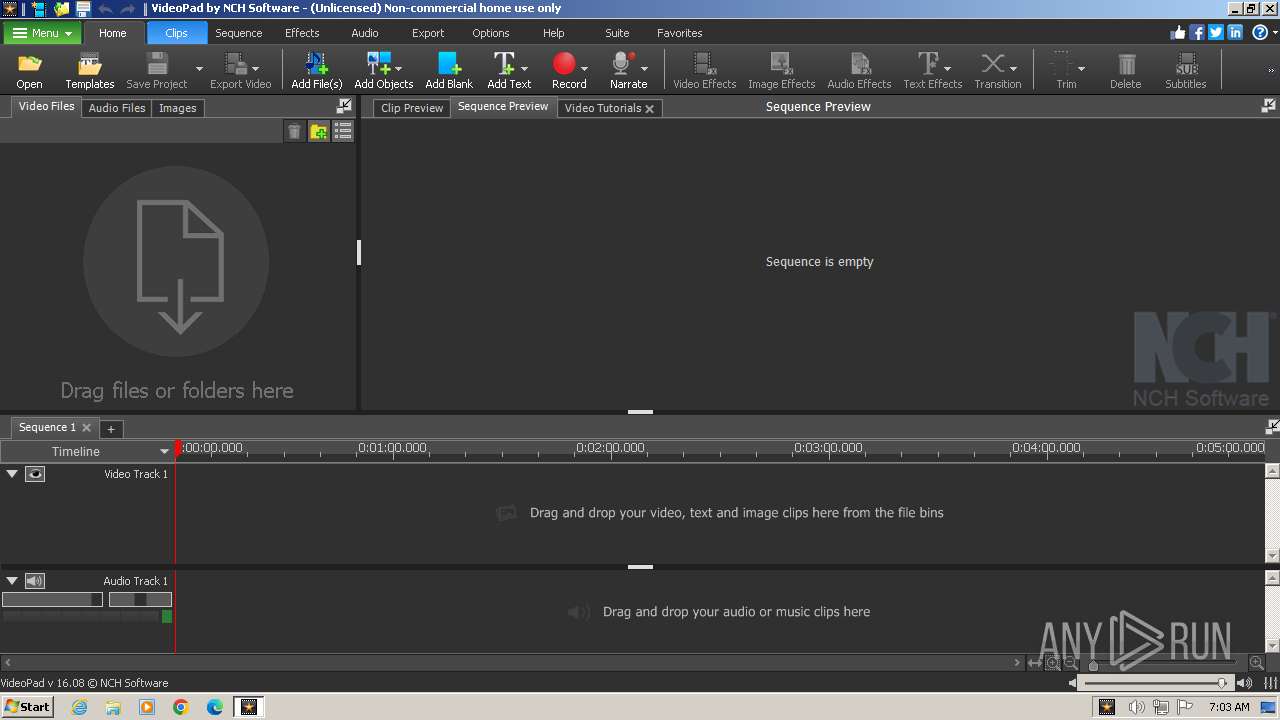Open the green Menu dropdown

click(x=42, y=33)
